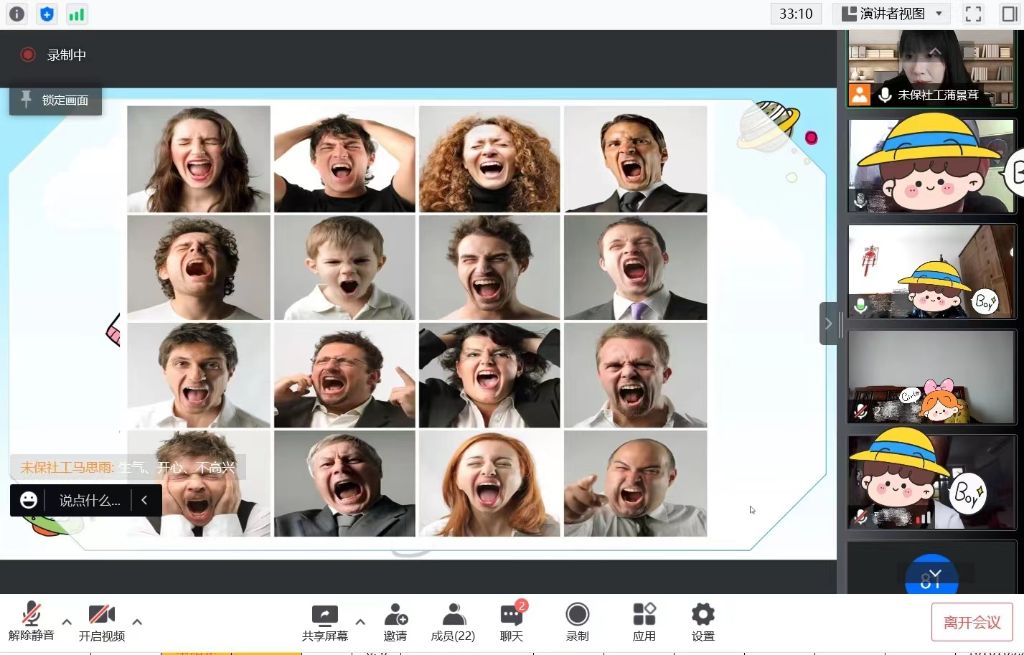Expand the 演讲者视图 view dropdown
This screenshot has height=655, width=1024.
pos(892,14)
